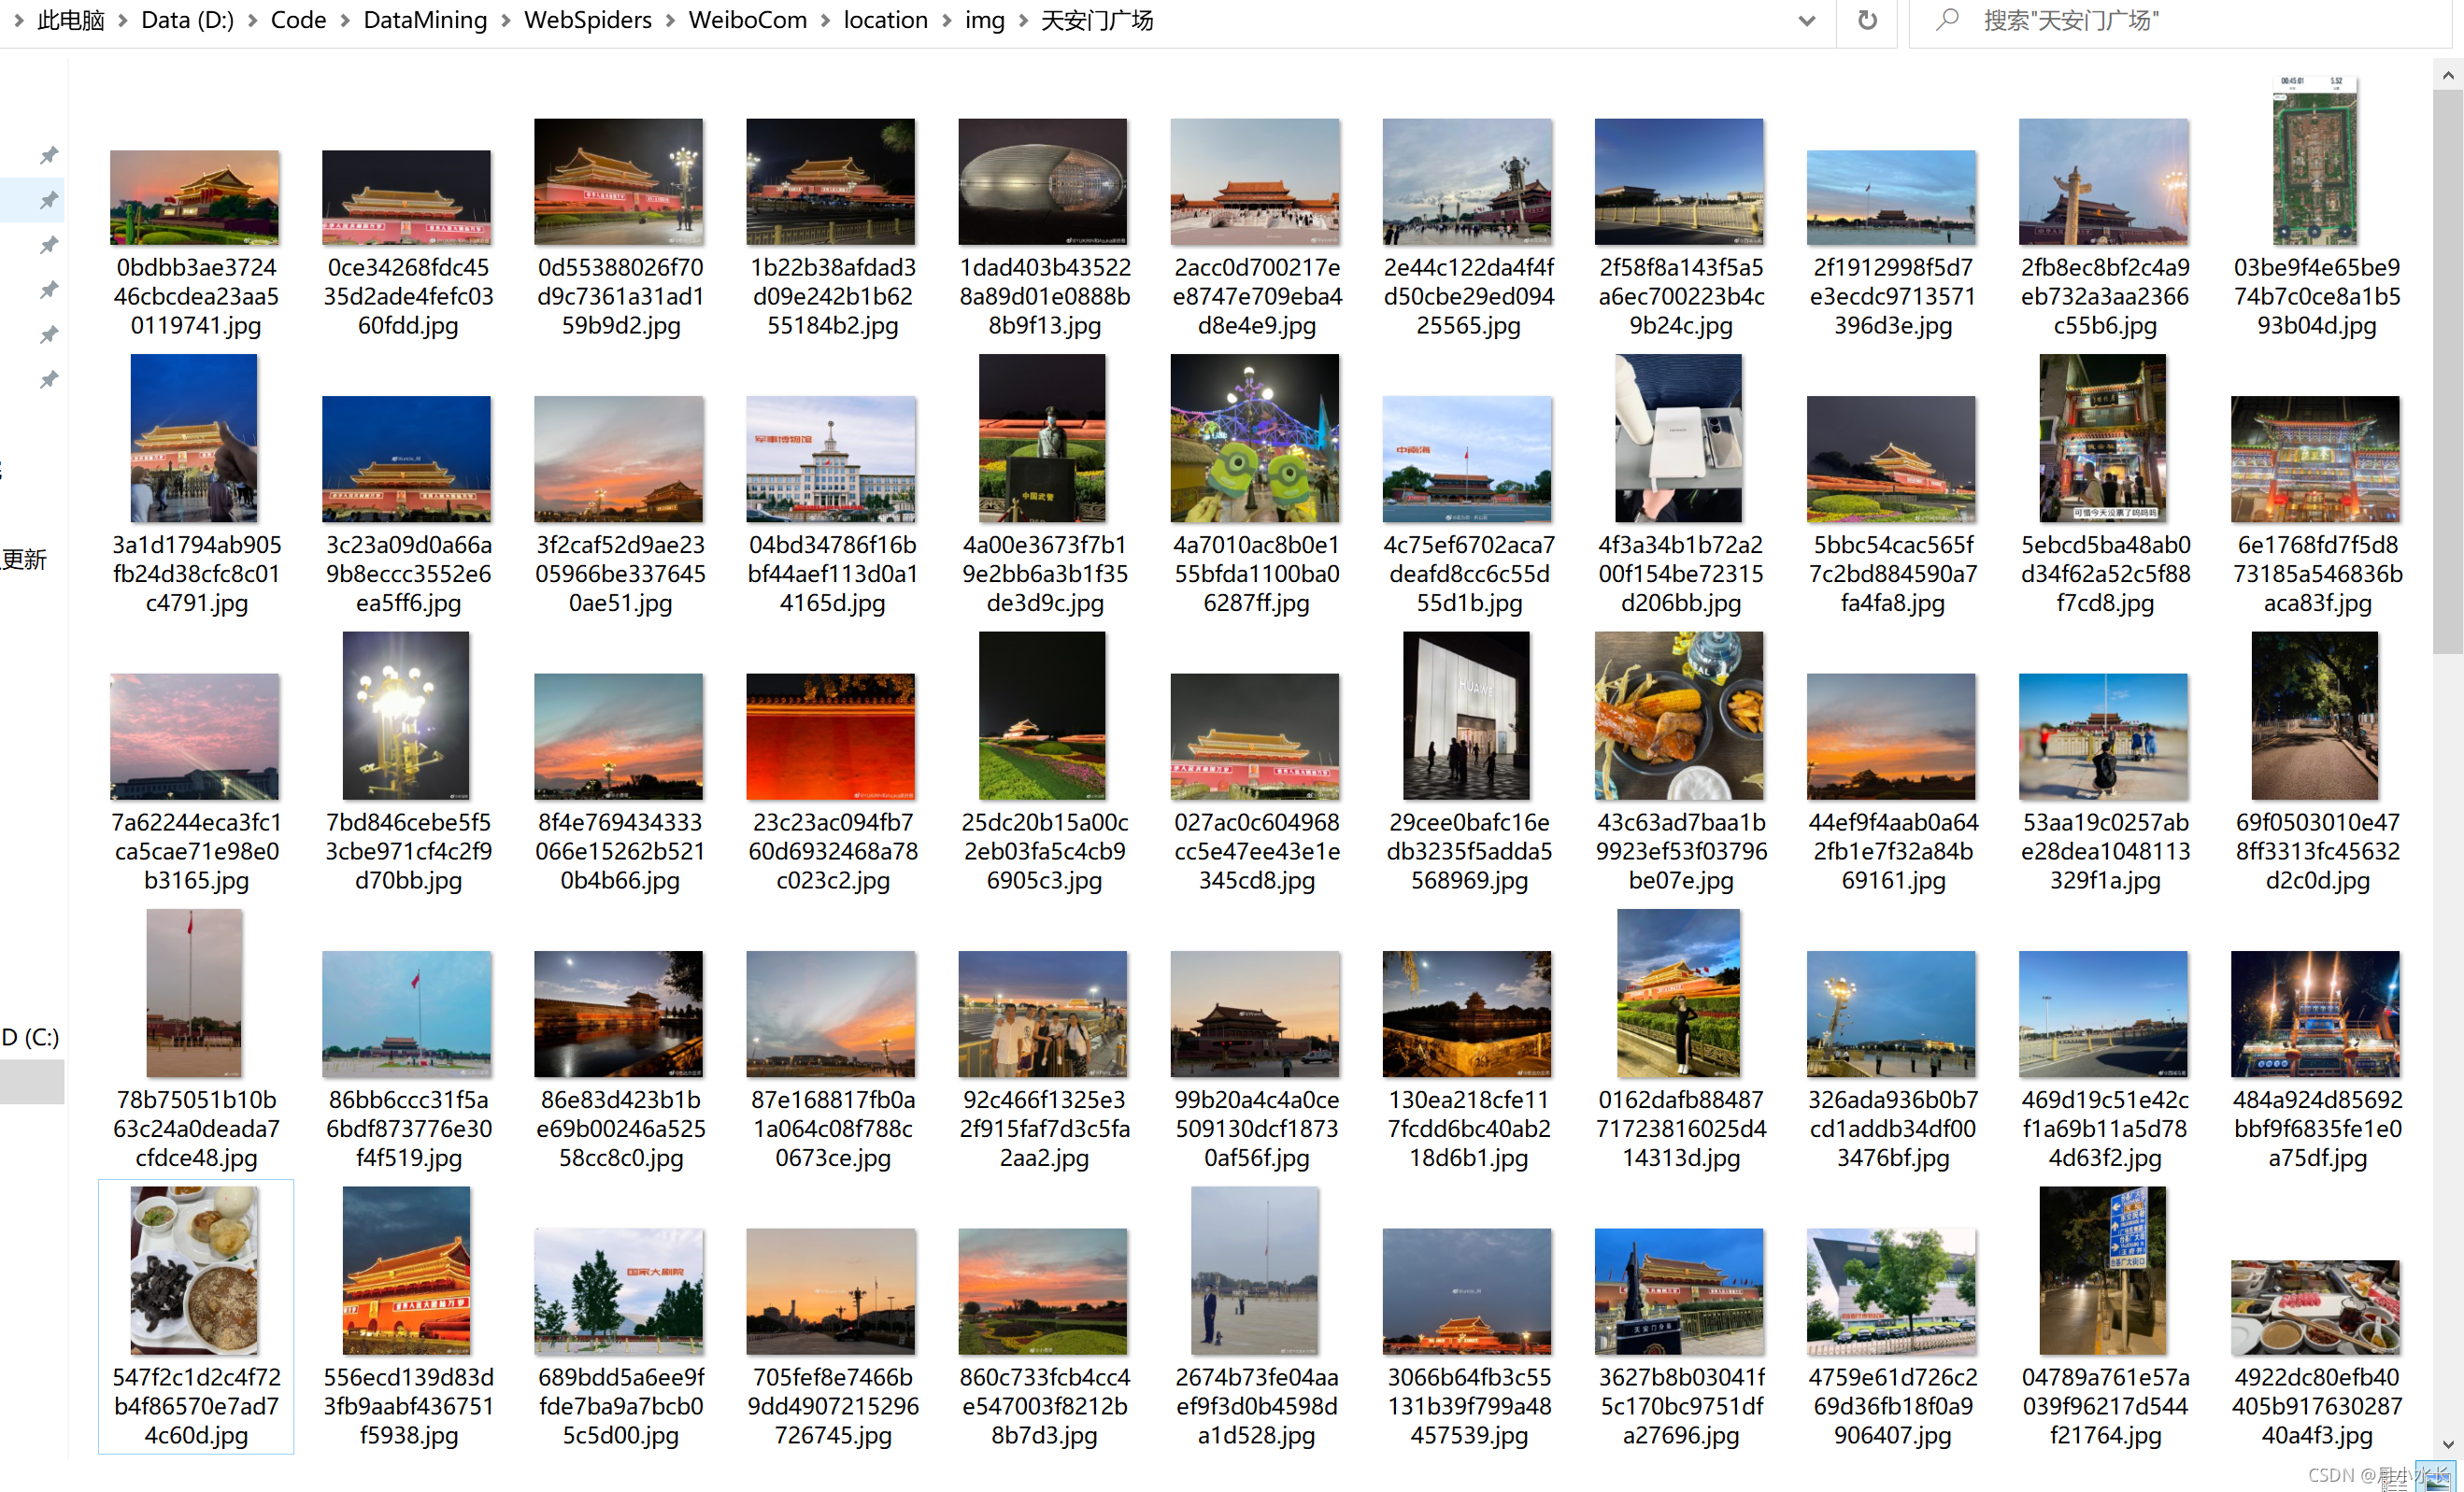Select the 1dad403b43522 theatre dome image
This screenshot has height=1492, width=2464.
pos(1042,182)
